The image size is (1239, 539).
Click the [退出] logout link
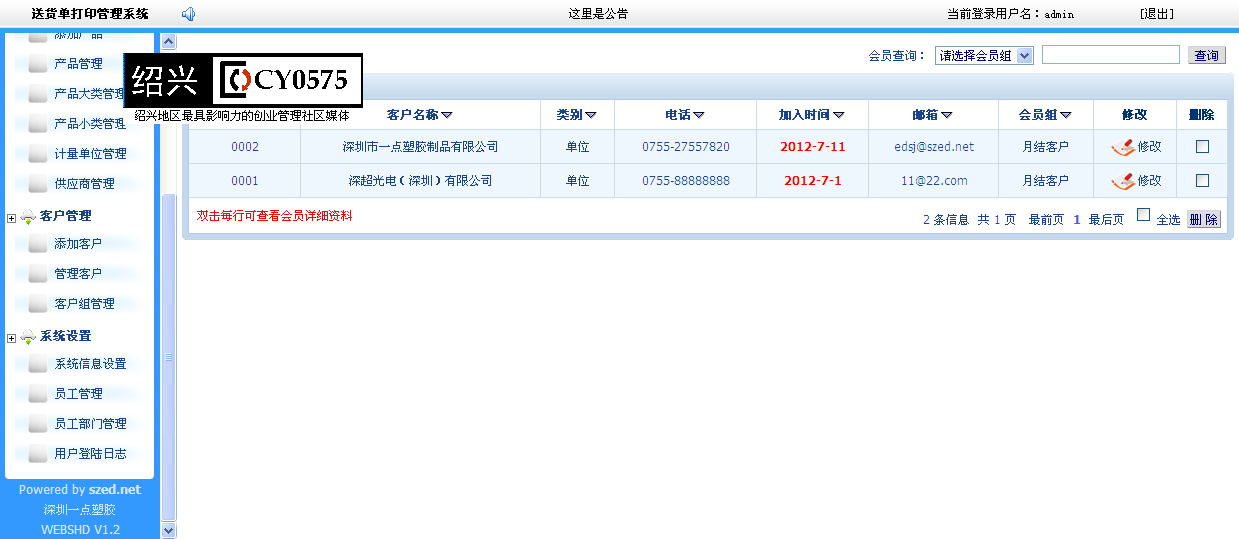pos(1156,14)
